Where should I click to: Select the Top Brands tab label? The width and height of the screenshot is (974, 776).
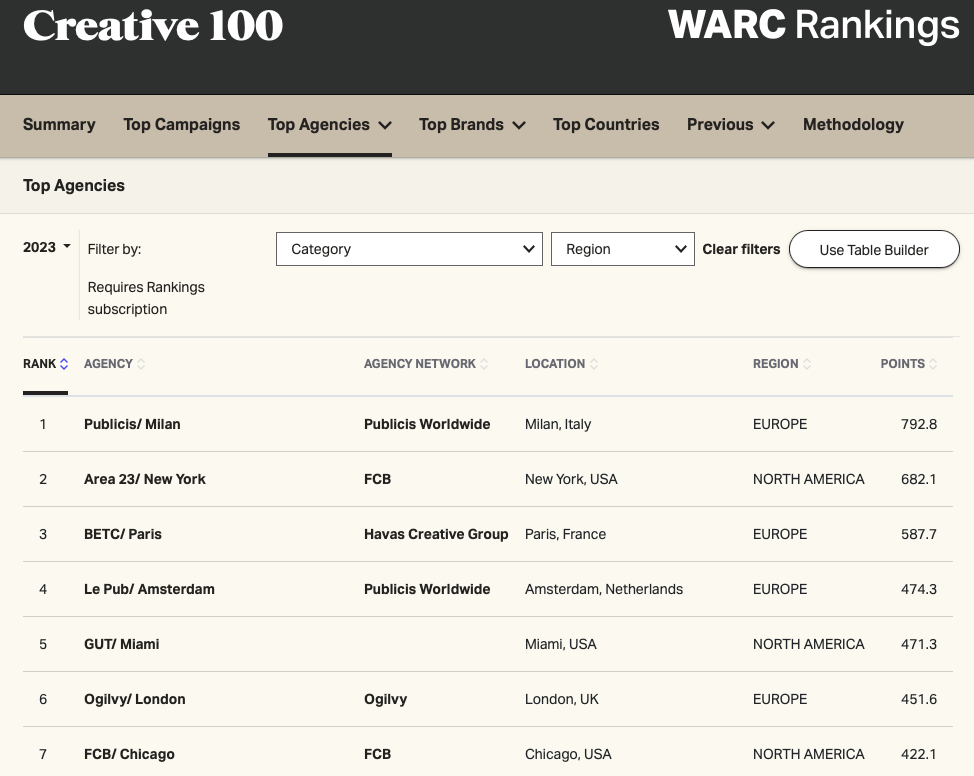click(x=462, y=124)
